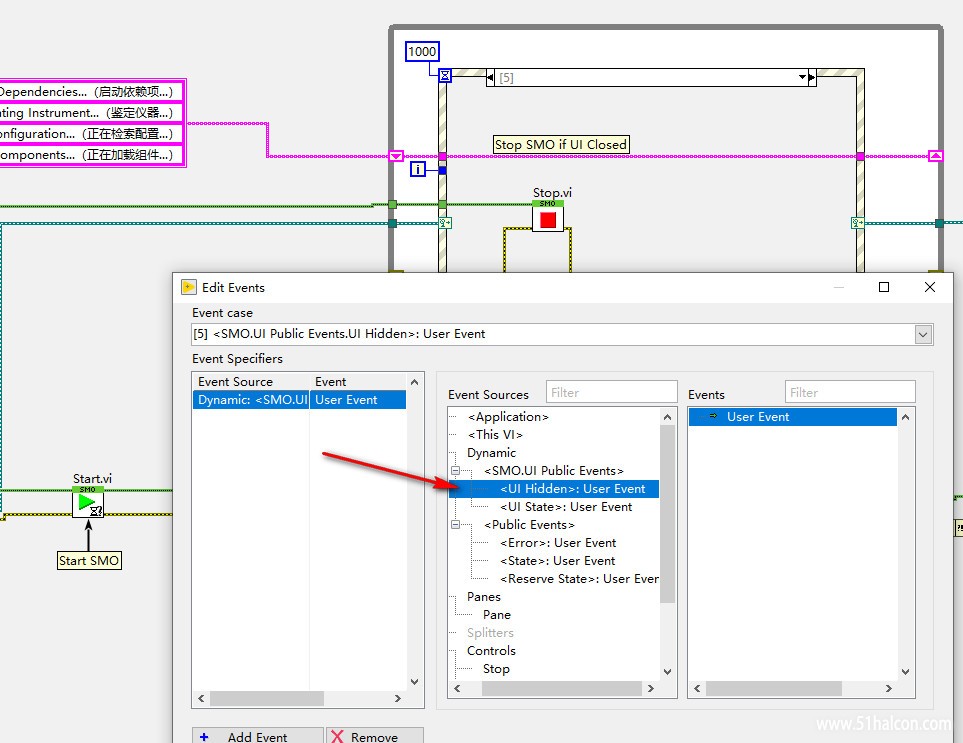Click Event Sources horizontal scroll left arrow

[457, 689]
